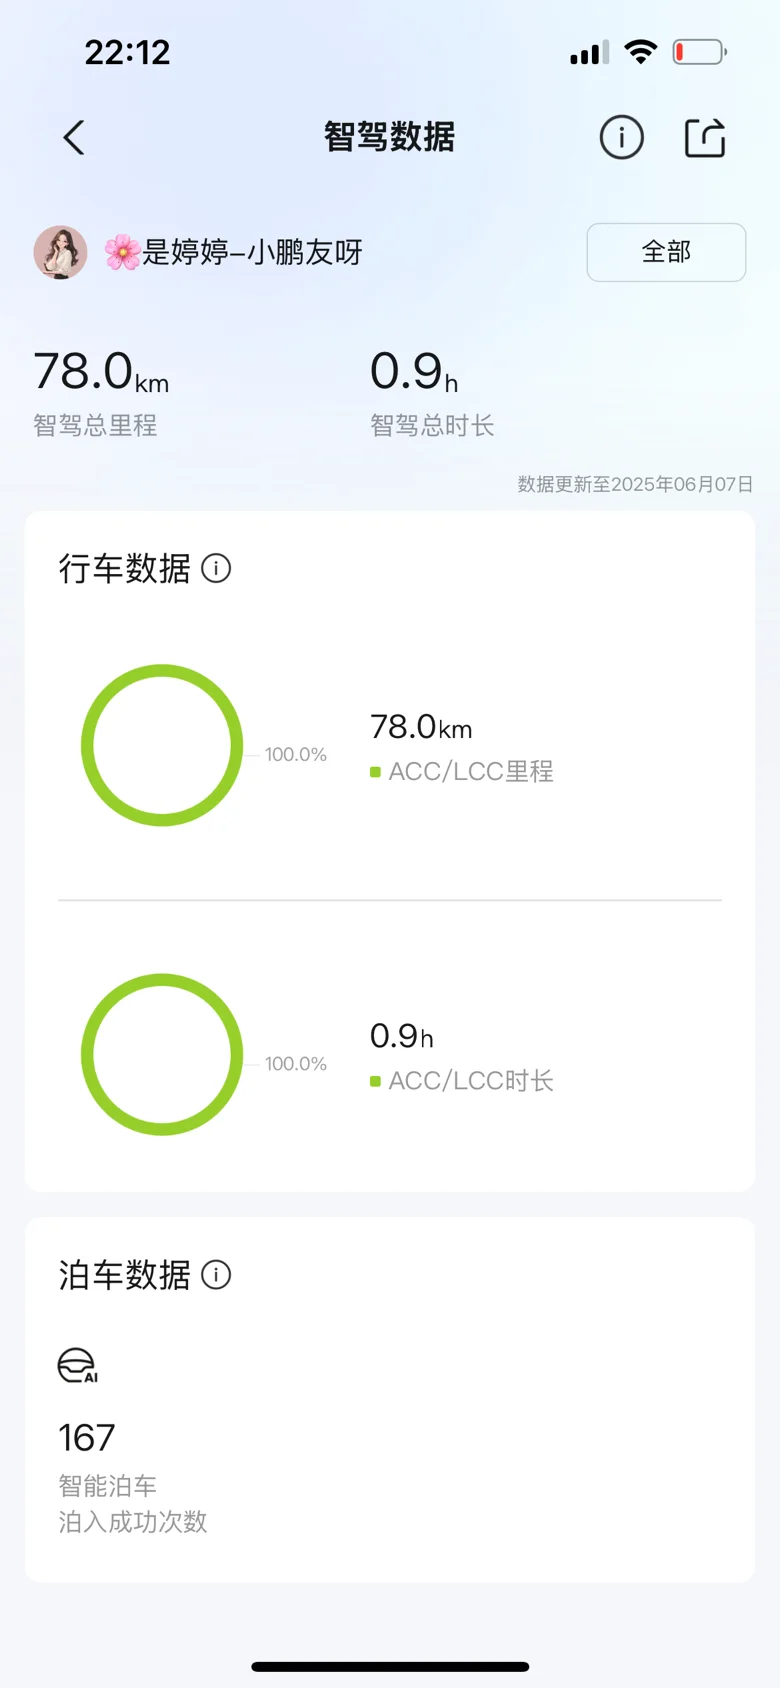The height and width of the screenshot is (1688, 780).
Task: Tap the AI smart parking icon
Action: pos(77,1365)
